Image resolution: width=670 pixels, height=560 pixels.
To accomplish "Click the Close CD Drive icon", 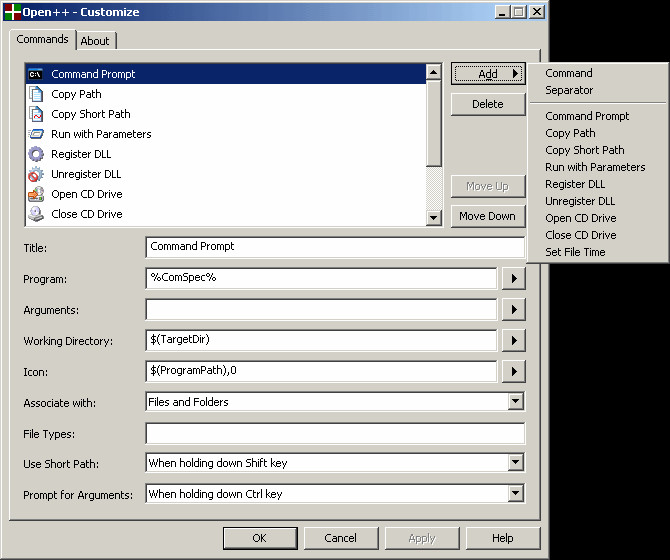I will coord(36,214).
